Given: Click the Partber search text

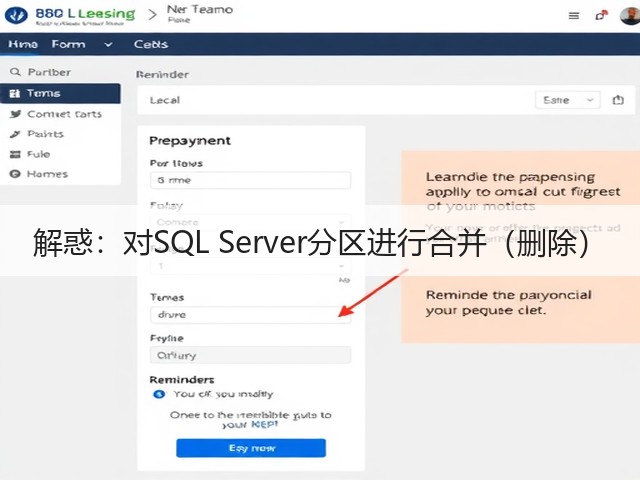Looking at the screenshot, I should click(x=49, y=72).
